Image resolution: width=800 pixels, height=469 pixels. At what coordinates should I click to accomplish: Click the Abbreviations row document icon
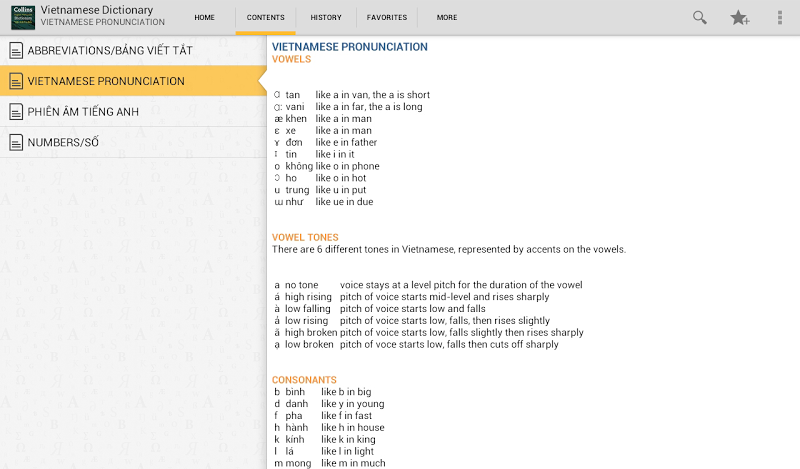16,51
